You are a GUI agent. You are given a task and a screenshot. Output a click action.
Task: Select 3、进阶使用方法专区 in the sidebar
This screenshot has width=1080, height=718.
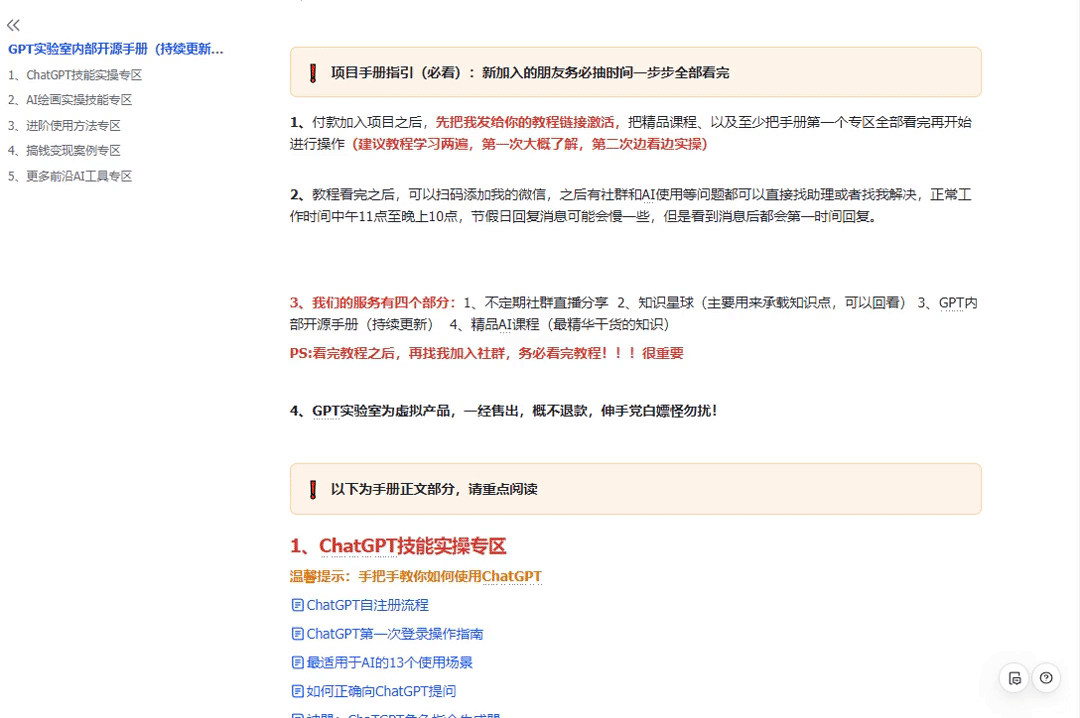[x=66, y=125]
